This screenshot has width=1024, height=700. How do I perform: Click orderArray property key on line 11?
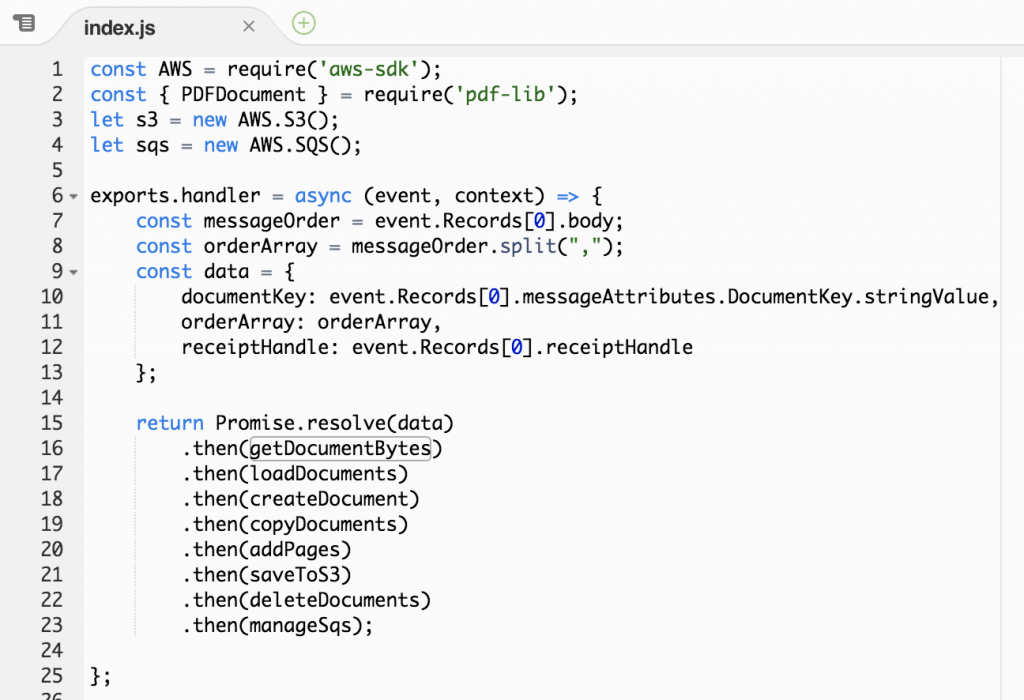coord(238,323)
